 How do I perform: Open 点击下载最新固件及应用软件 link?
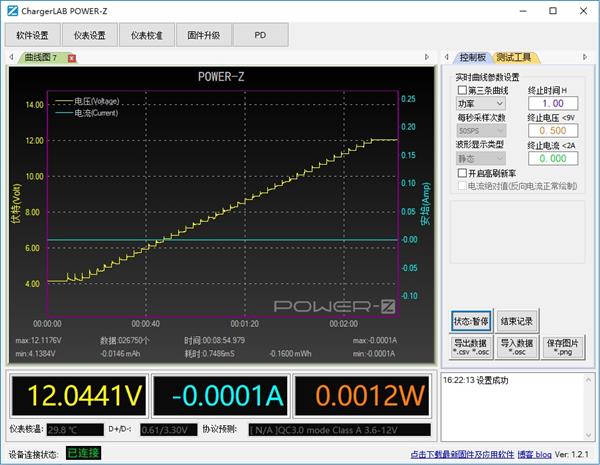[x=462, y=454]
